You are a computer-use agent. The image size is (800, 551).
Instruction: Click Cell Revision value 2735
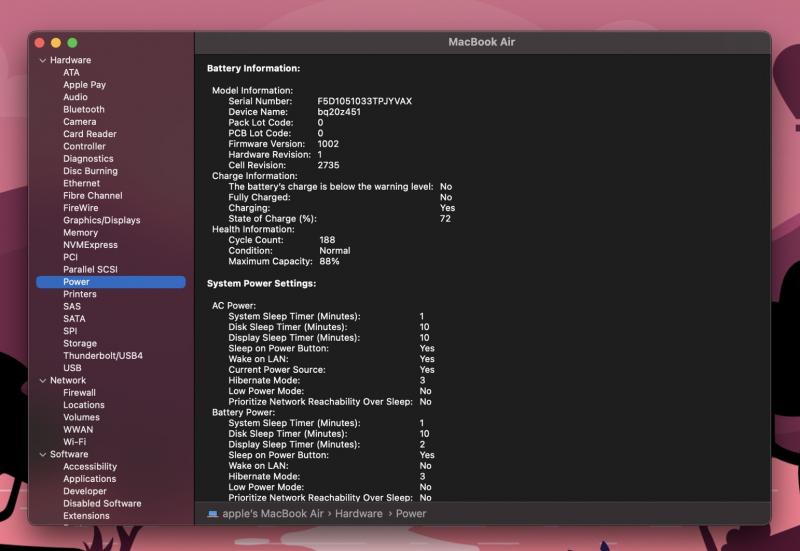point(328,165)
